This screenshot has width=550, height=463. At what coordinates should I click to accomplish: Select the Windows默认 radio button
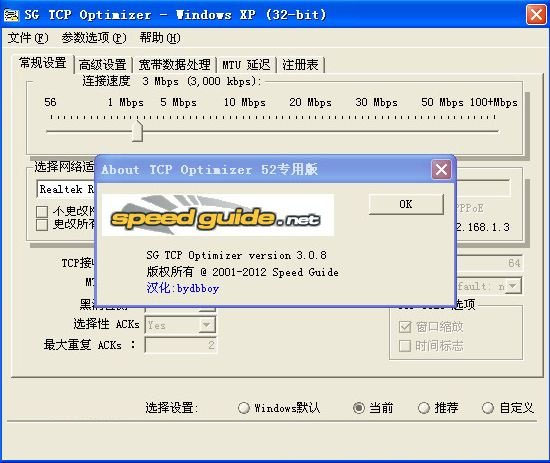tap(243, 408)
